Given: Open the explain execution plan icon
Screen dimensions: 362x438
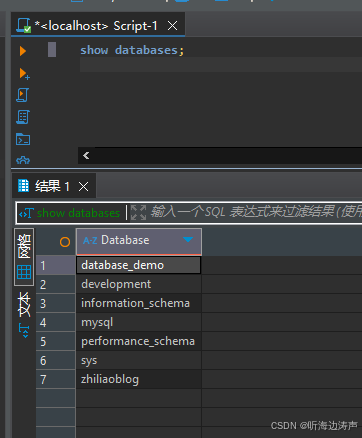Looking at the screenshot, I should 23,117.
